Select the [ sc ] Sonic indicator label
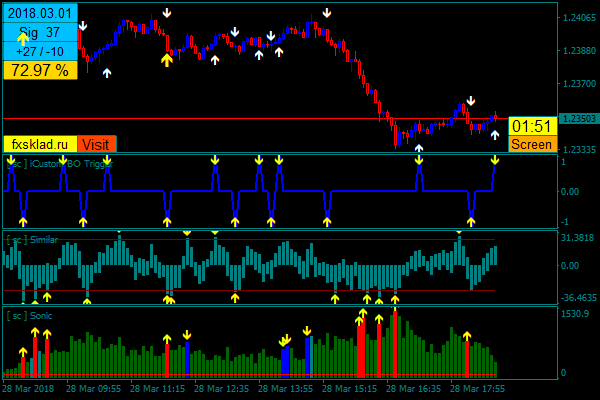Image resolution: width=600 pixels, height=400 pixels. [x=29, y=316]
